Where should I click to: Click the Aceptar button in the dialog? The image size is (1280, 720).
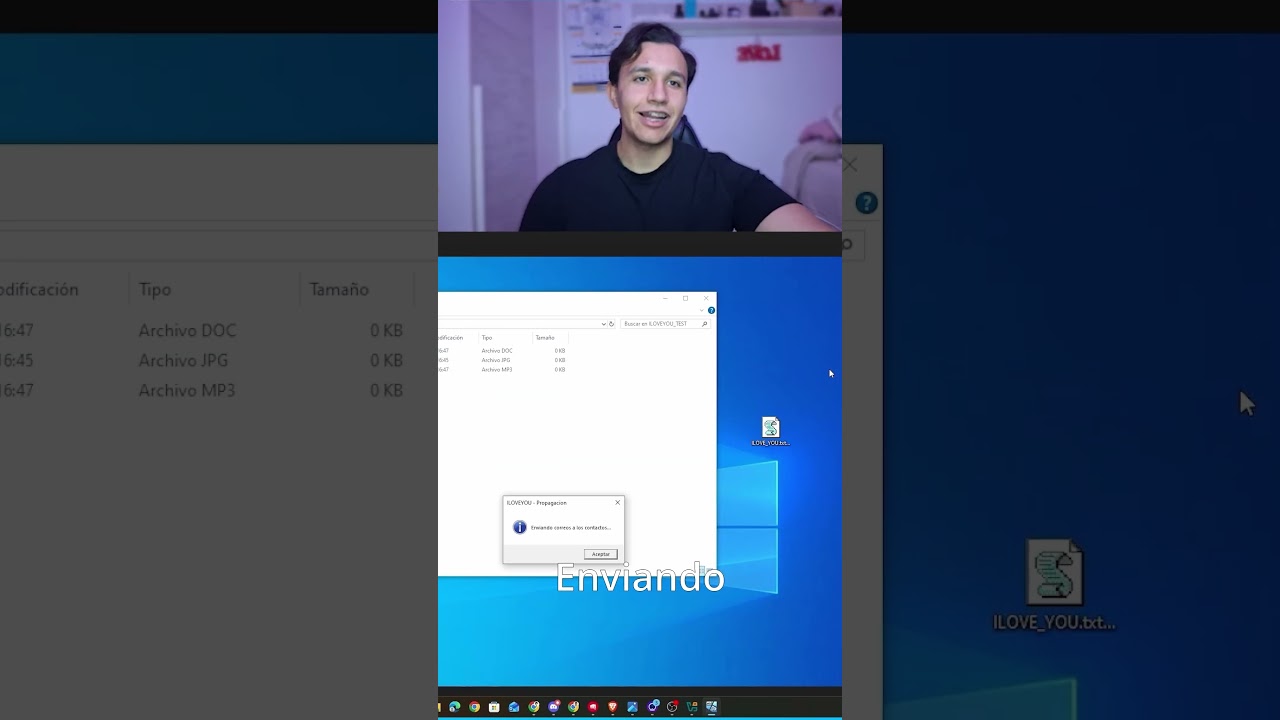click(600, 554)
